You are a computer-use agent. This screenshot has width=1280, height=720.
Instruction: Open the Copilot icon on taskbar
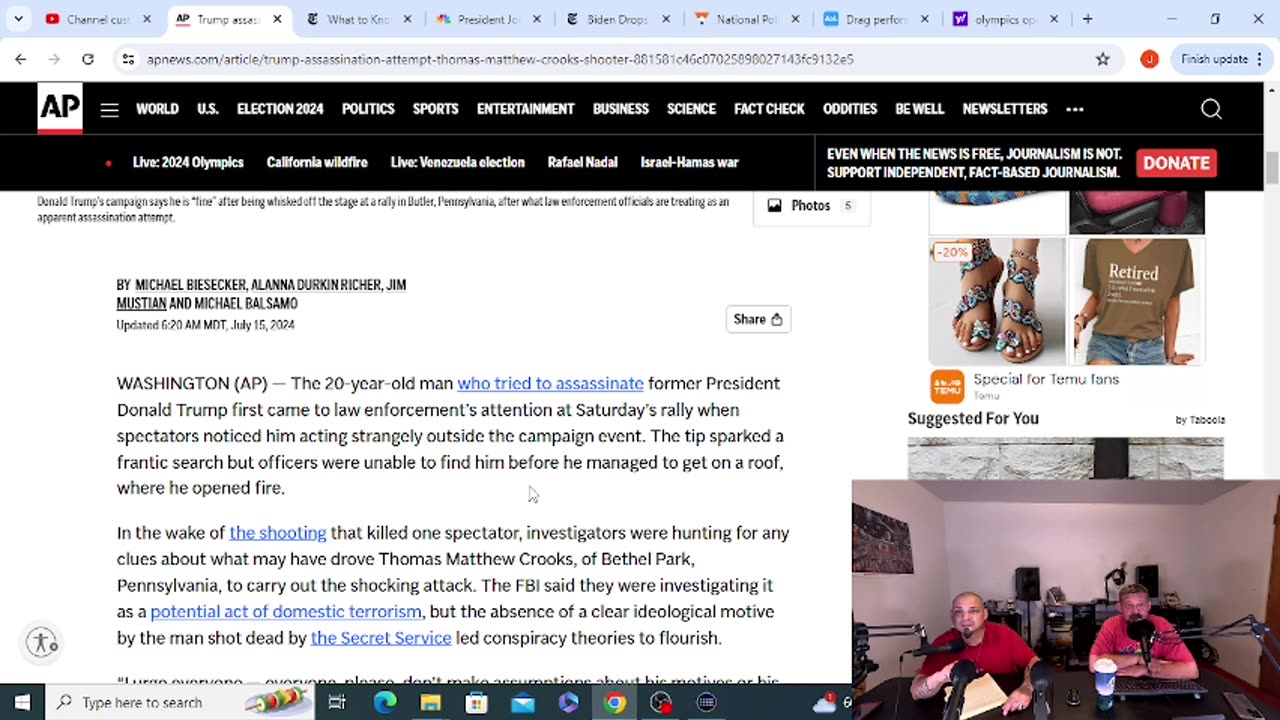point(569,702)
